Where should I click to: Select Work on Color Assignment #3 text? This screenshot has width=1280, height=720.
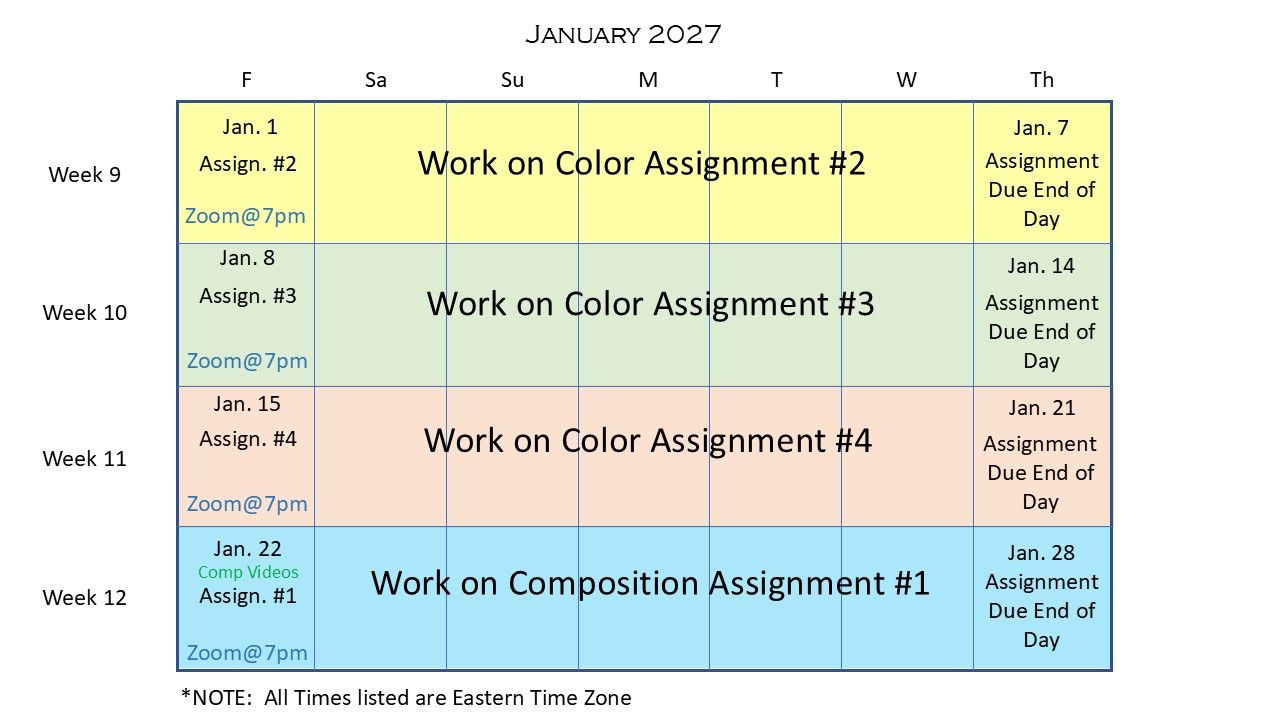650,303
